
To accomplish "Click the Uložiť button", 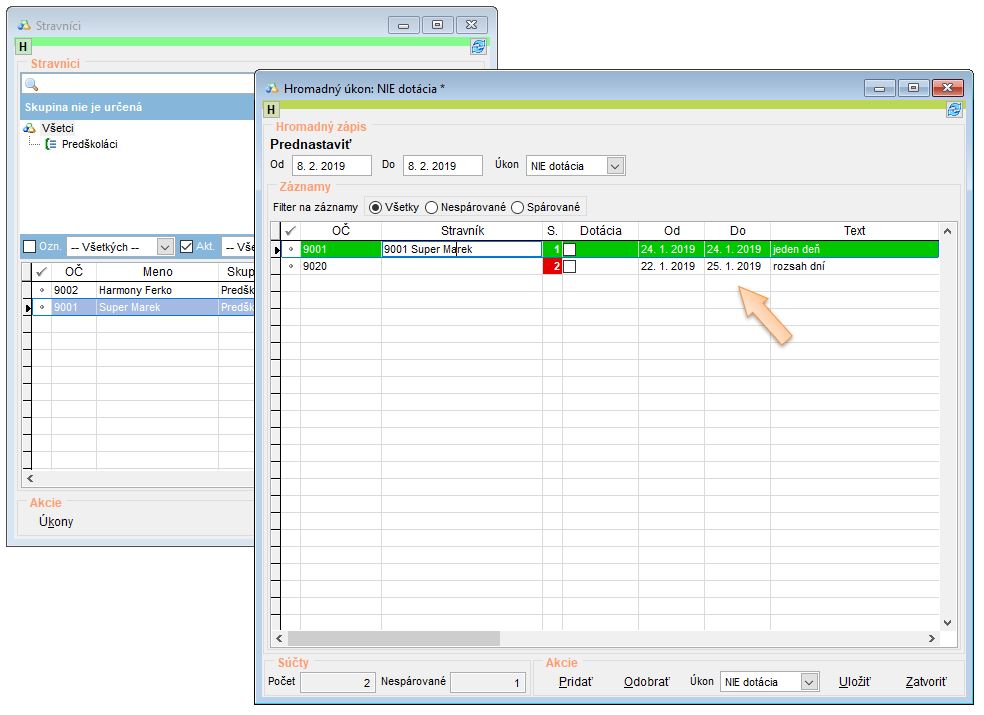I will (854, 682).
